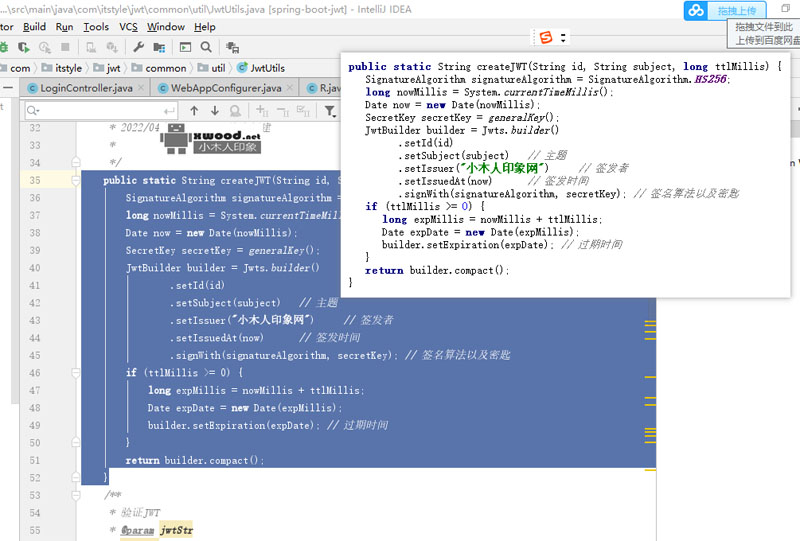Click the Debug bug icon in toolbar
Screen dimensions: 800x541
(x=3, y=47)
